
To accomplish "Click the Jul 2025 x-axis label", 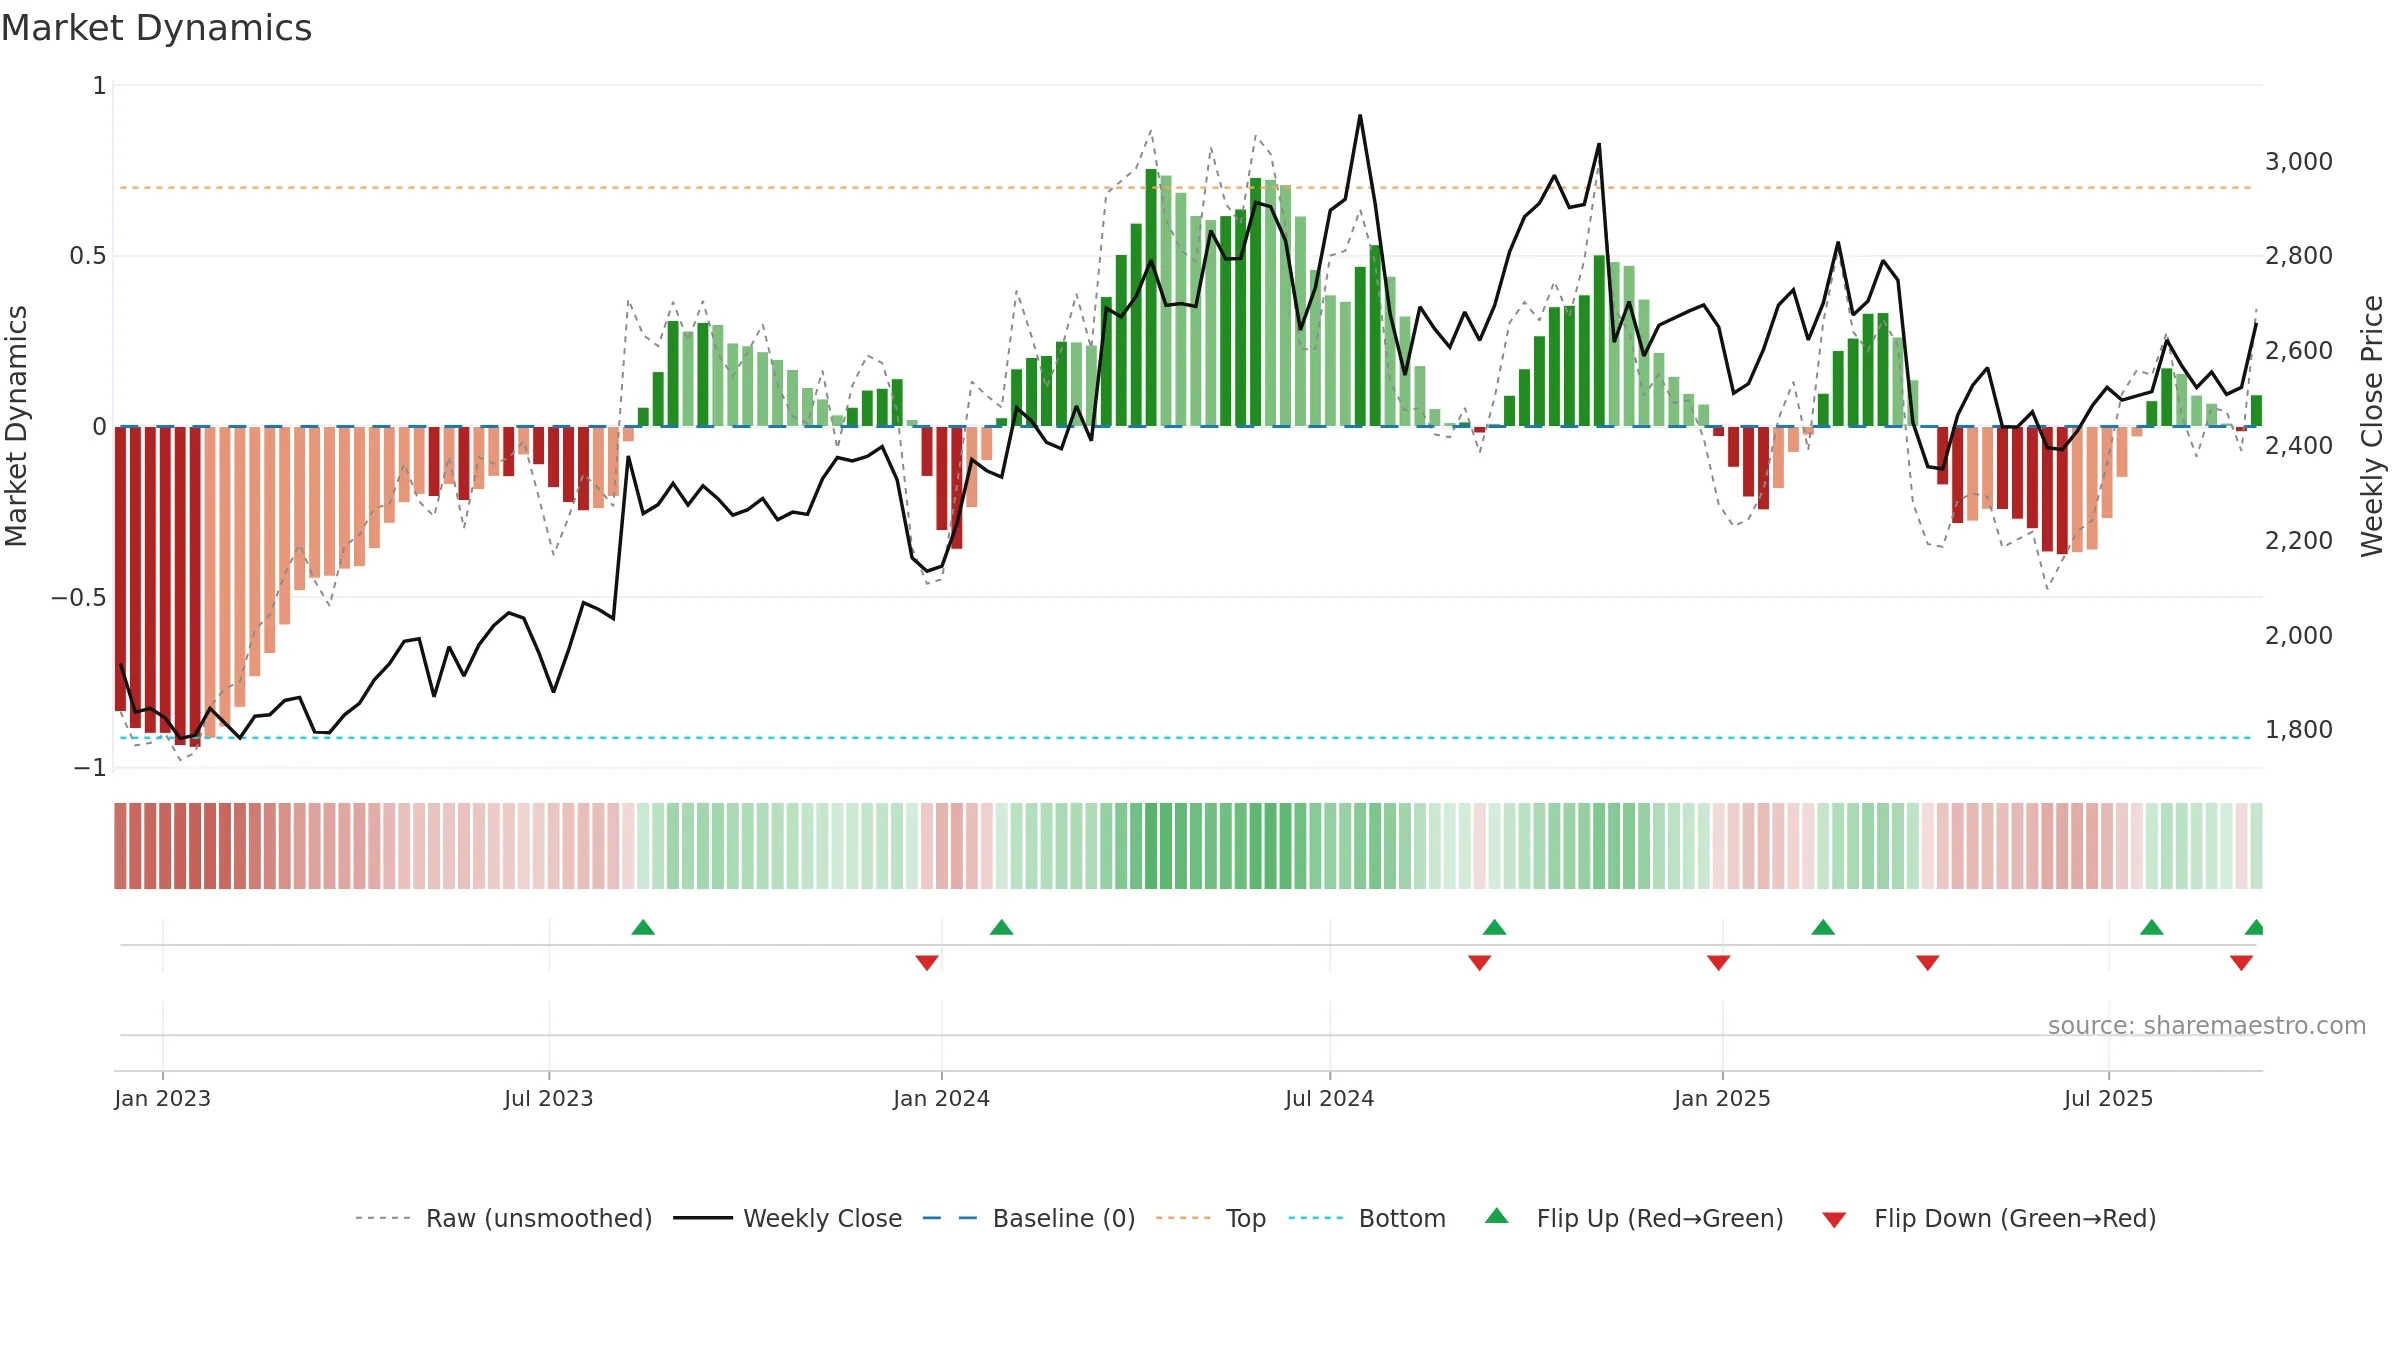I will (x=2108, y=1098).
